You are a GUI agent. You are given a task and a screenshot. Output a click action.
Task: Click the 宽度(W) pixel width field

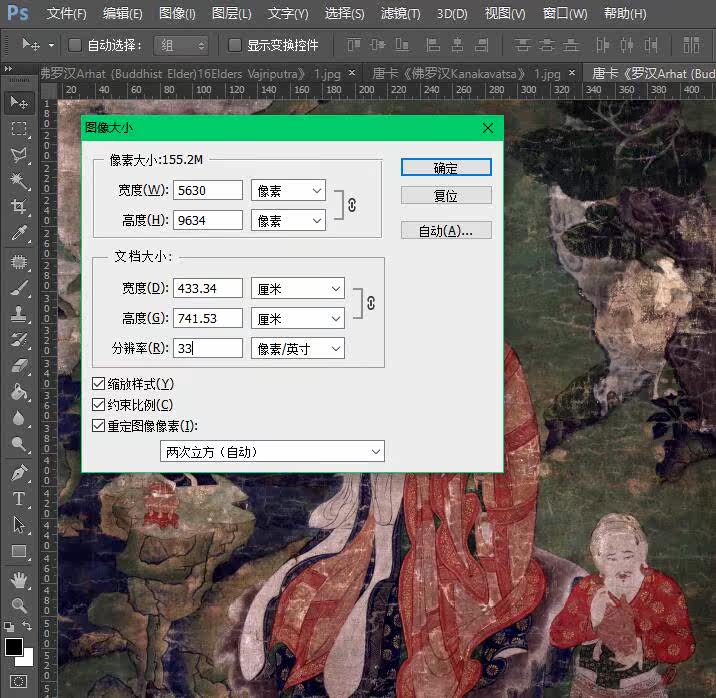point(208,190)
